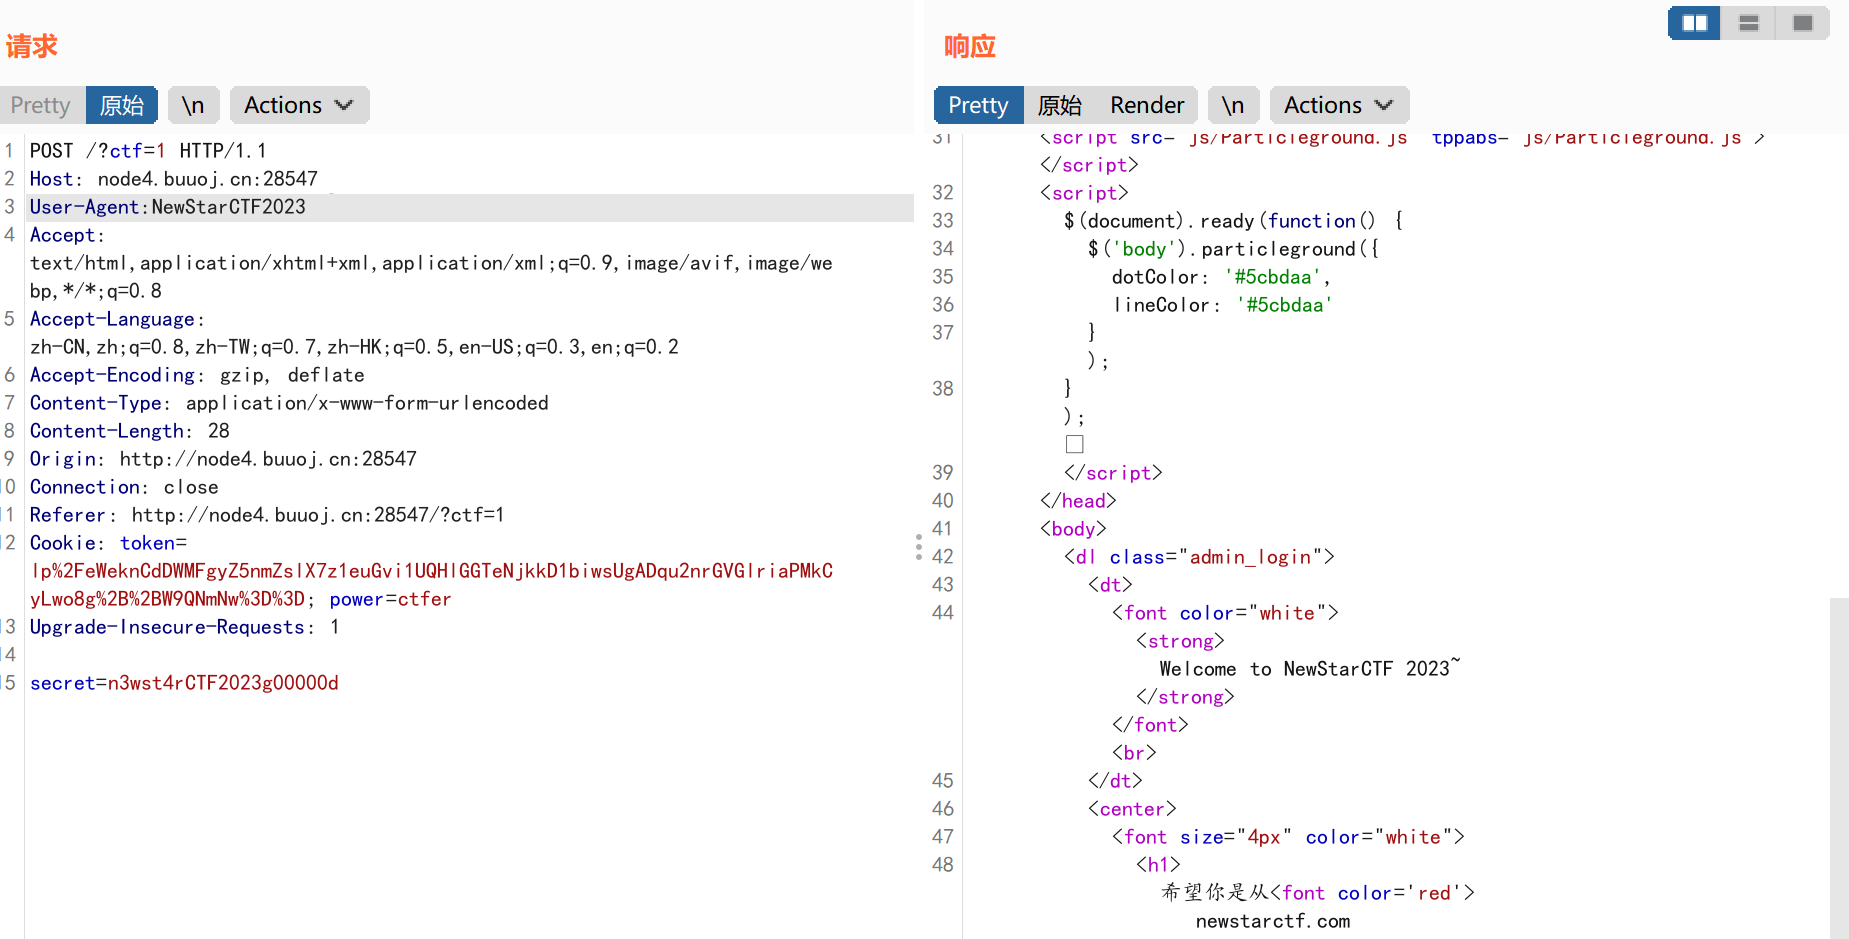Image resolution: width=1849 pixels, height=939 pixels.
Task: Click lineColor '#5cbdaa' line in response
Action: pos(1222,305)
